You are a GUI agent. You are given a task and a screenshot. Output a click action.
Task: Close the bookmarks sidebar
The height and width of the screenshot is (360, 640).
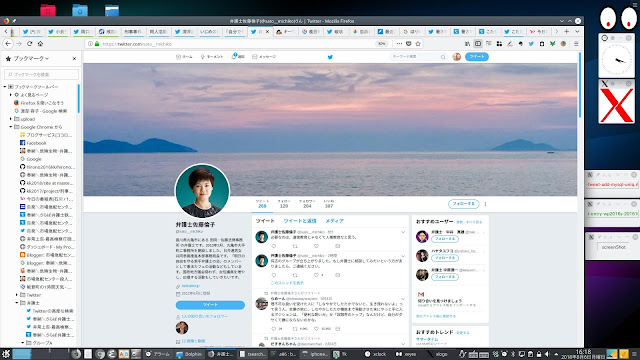coord(74,59)
